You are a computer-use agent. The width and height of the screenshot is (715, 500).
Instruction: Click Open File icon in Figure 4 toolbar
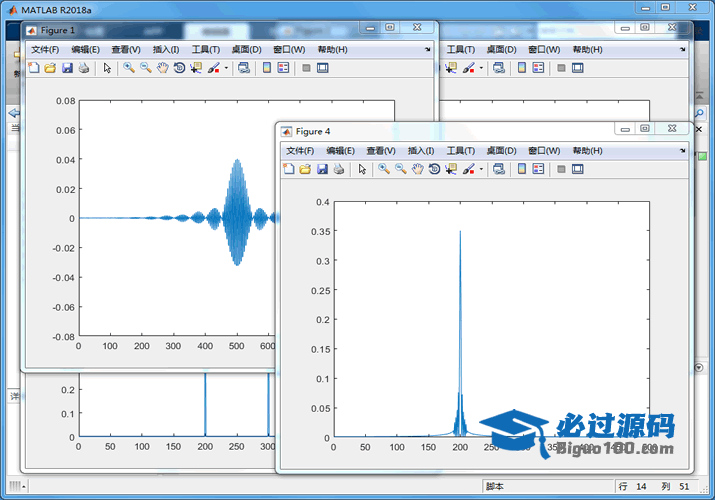point(305,169)
